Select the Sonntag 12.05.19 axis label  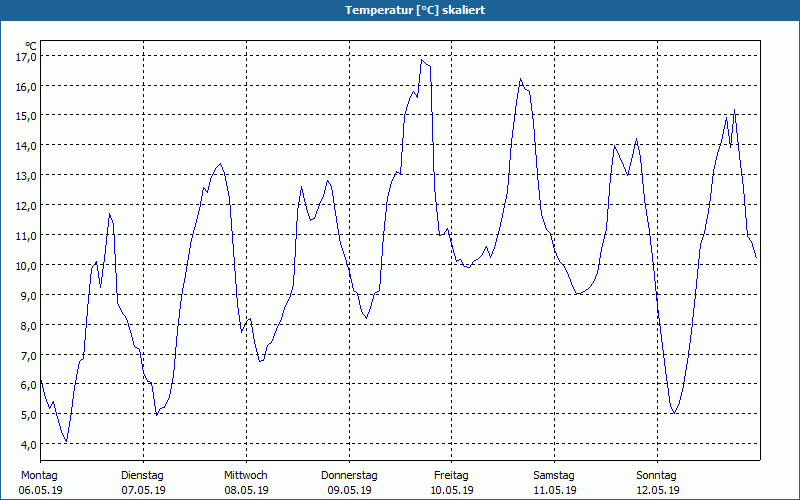pos(657,483)
